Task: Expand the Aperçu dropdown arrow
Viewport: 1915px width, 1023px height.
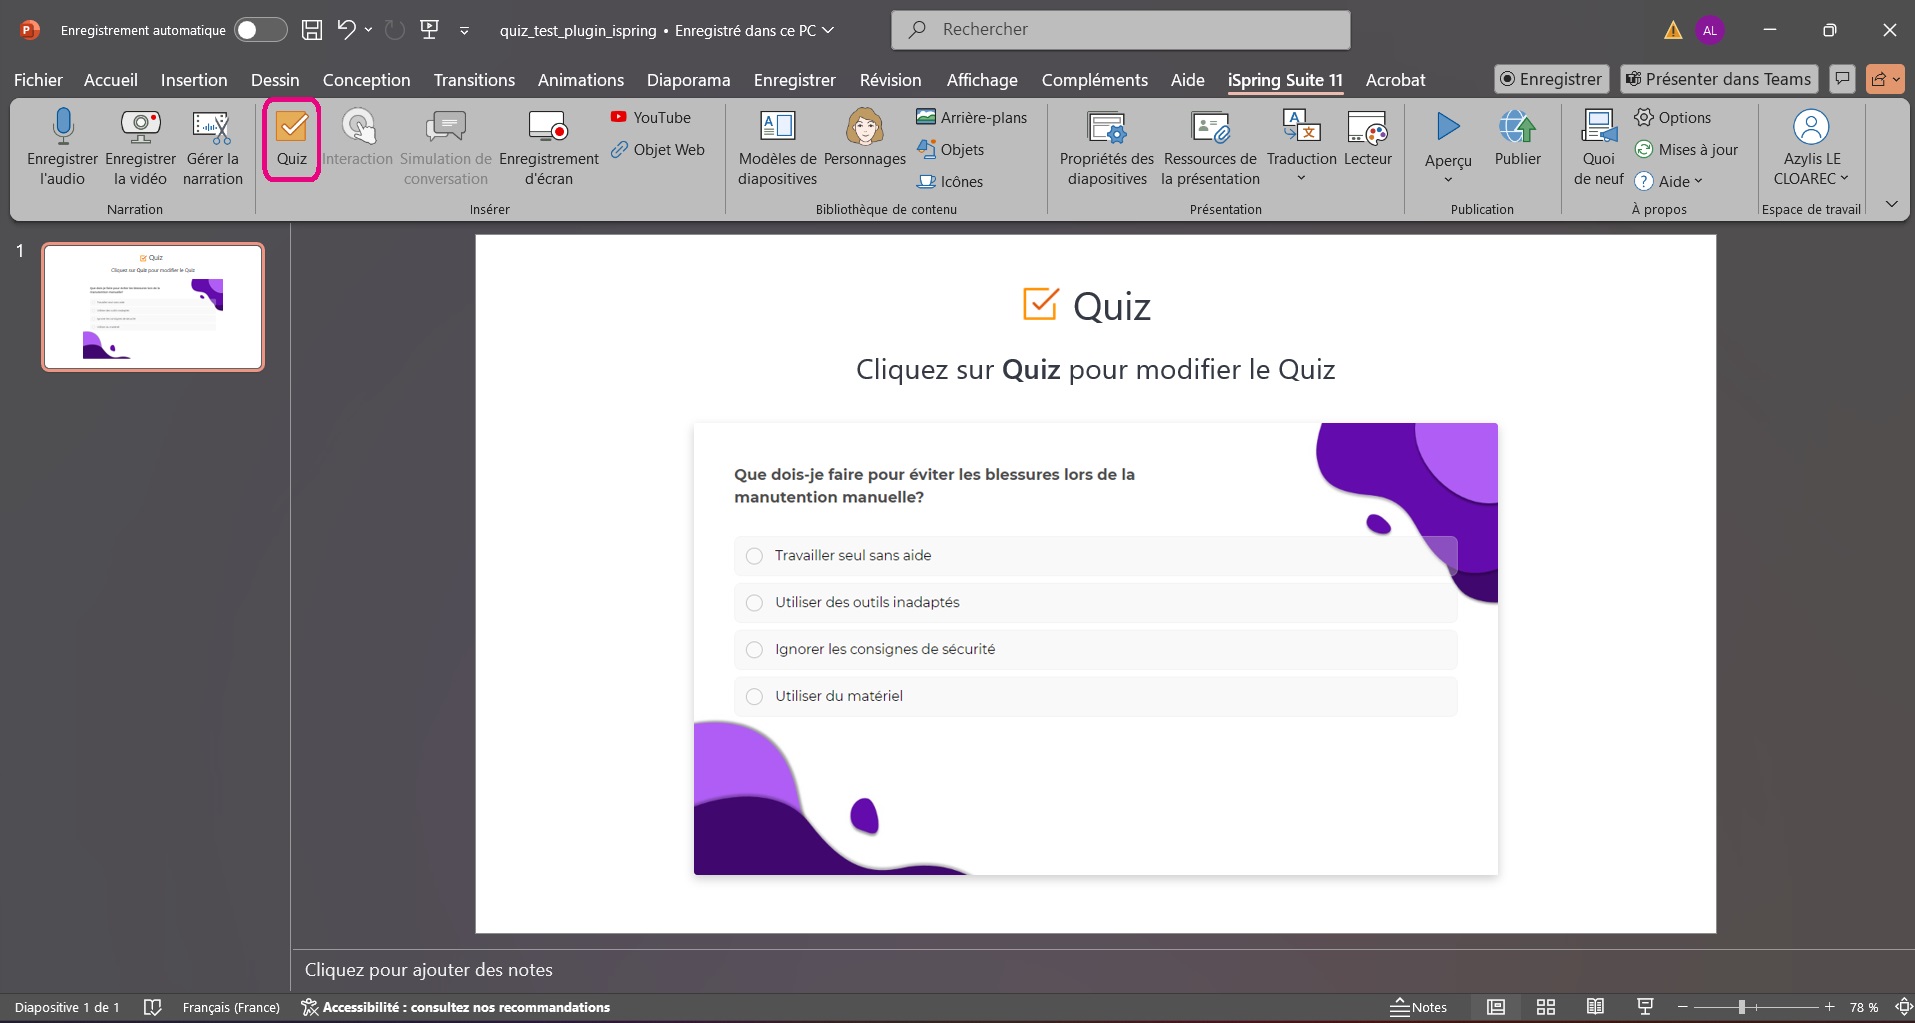Action: pos(1448,180)
